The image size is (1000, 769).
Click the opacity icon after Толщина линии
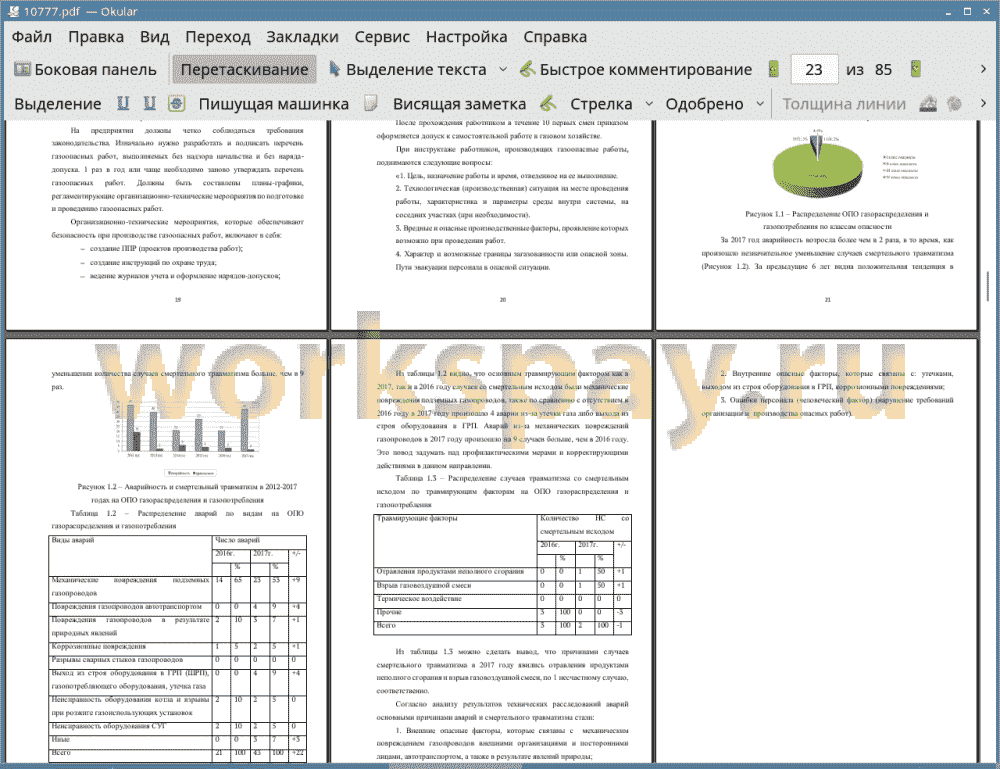click(928, 103)
